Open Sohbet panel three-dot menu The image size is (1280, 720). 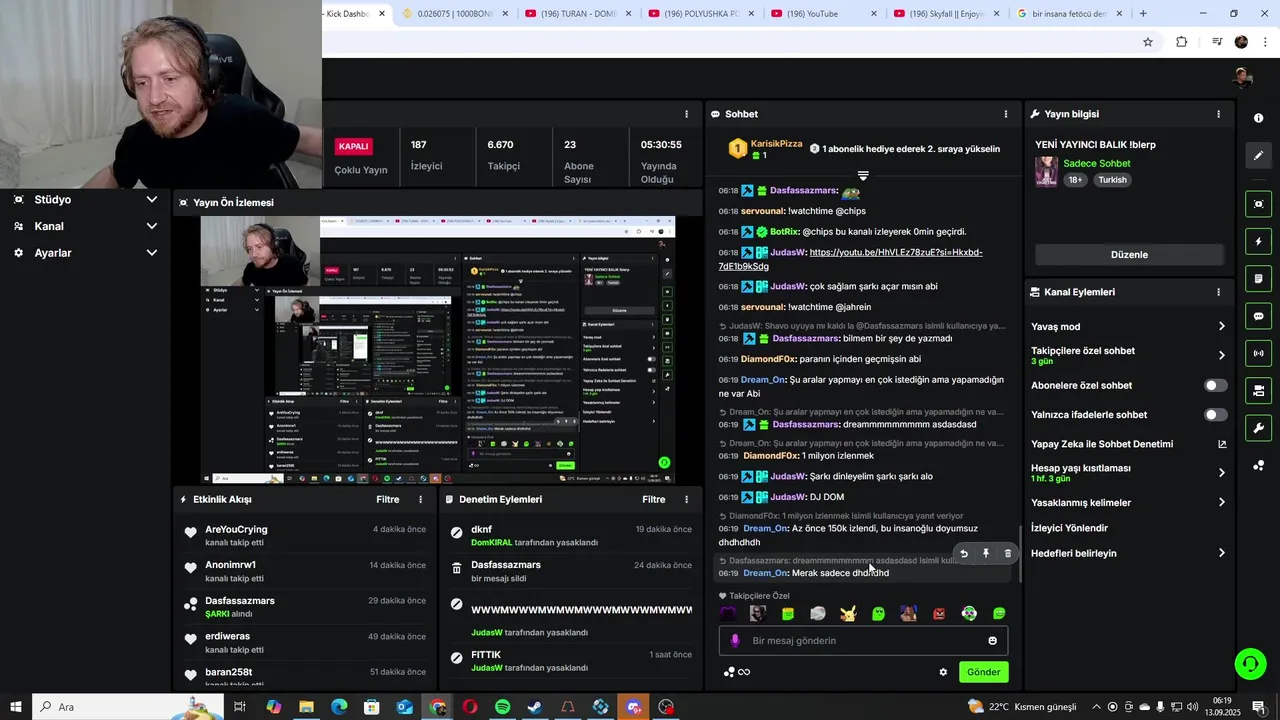[x=1006, y=114]
